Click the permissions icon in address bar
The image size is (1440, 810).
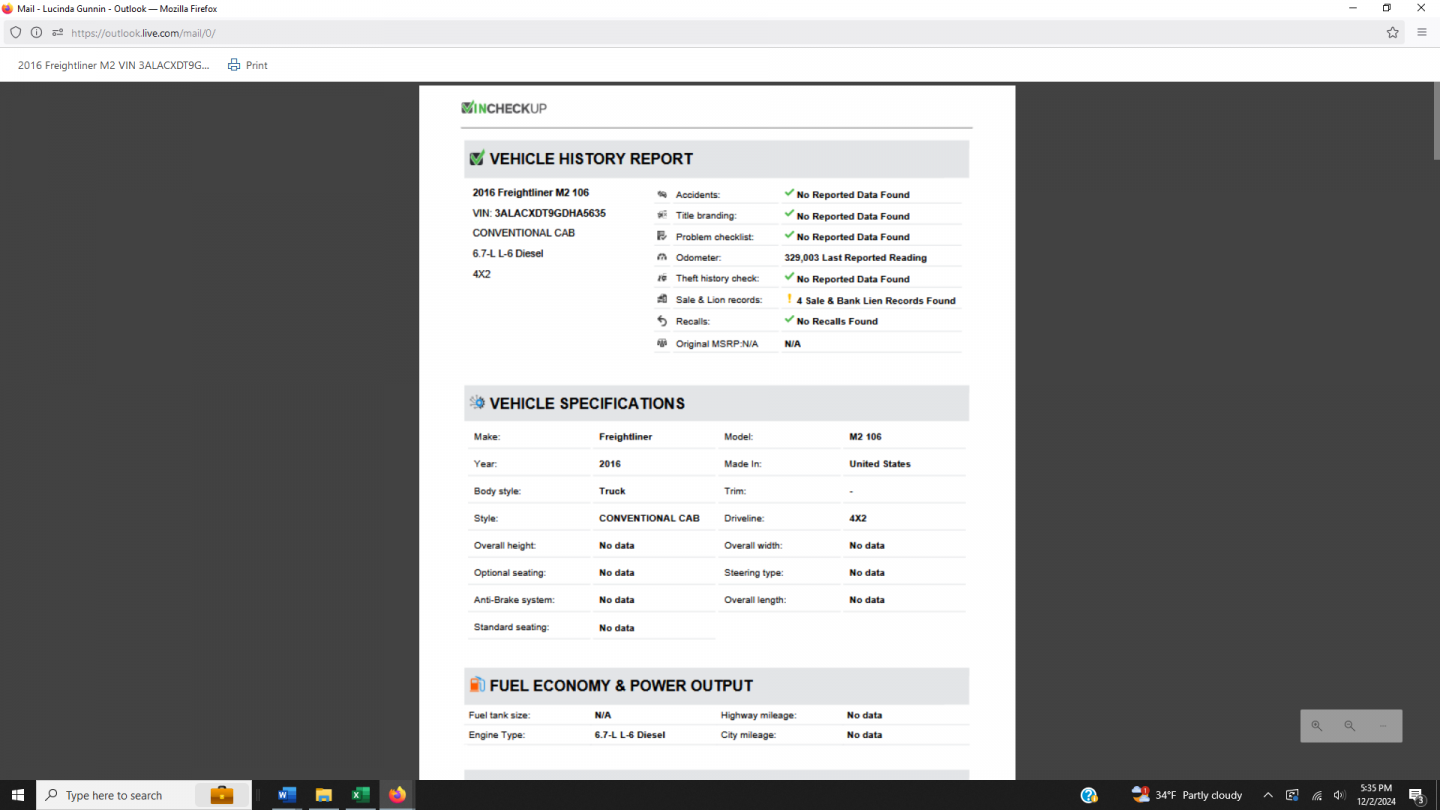coord(58,33)
